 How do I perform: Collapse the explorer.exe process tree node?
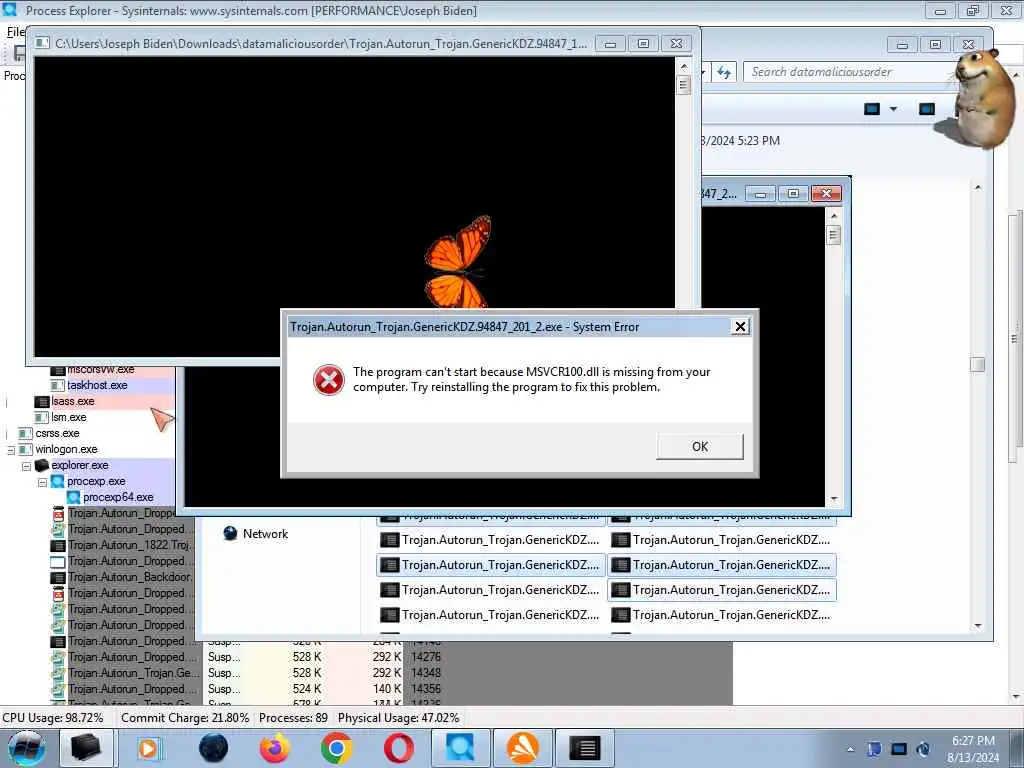point(27,466)
